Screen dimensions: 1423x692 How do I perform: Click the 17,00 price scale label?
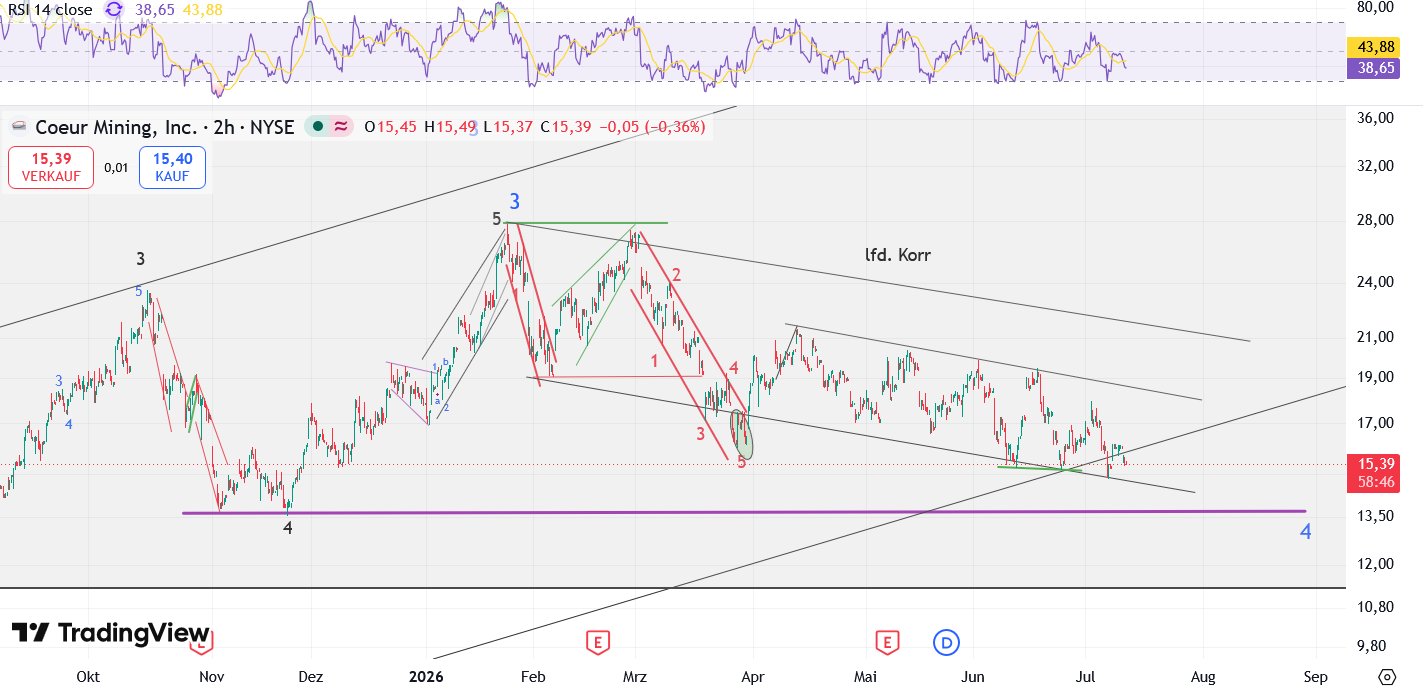1376,423
